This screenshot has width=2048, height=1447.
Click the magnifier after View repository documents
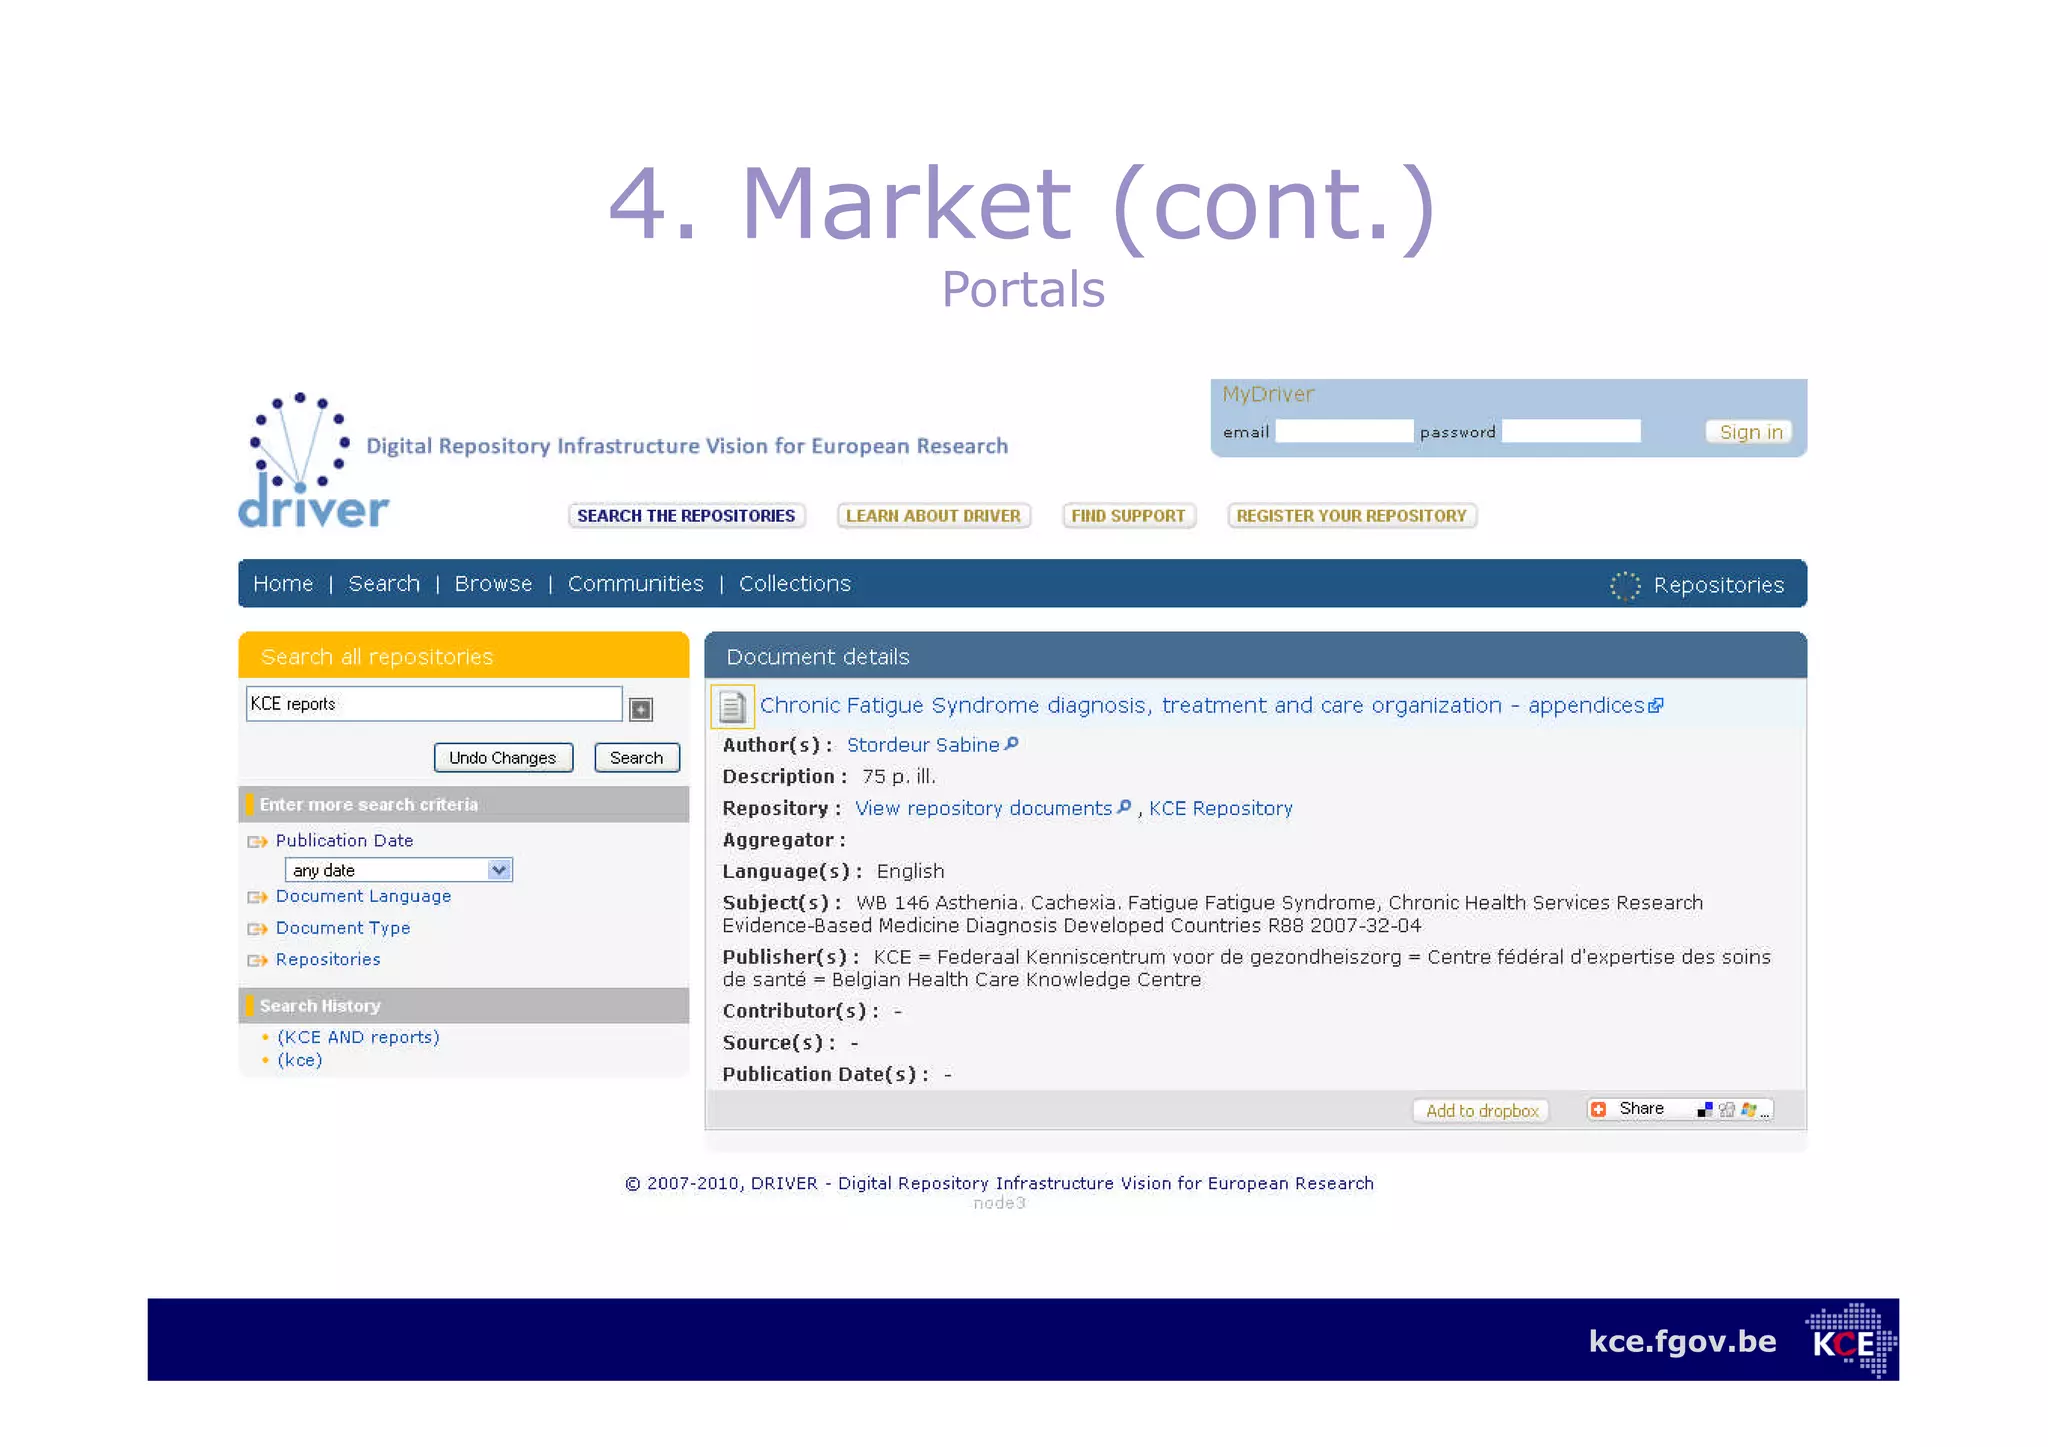(x=1124, y=807)
